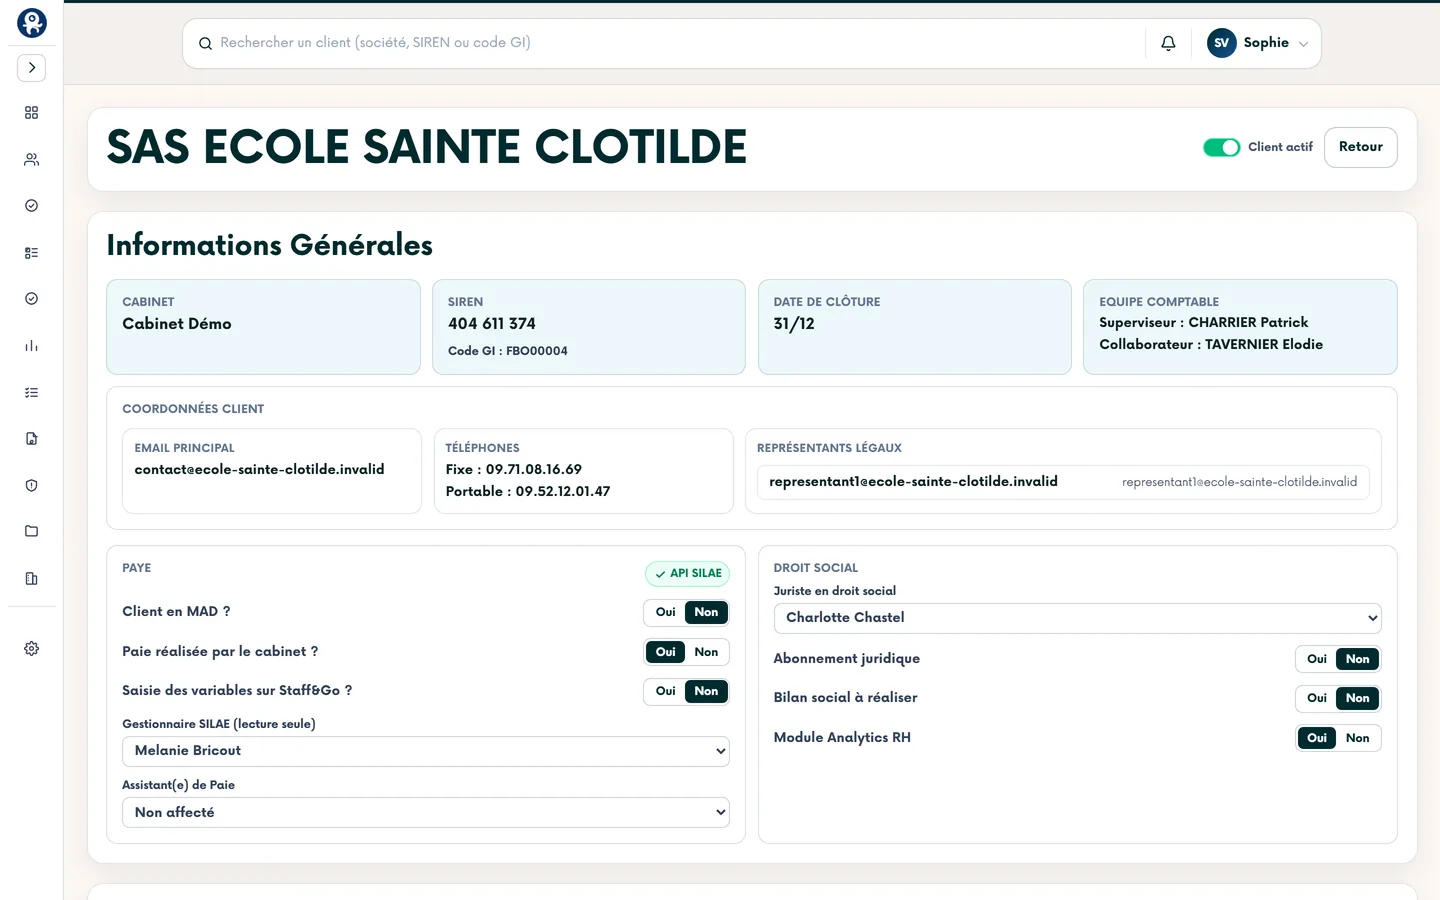
Task: Click the SV avatar badge
Action: pyautogui.click(x=1222, y=43)
